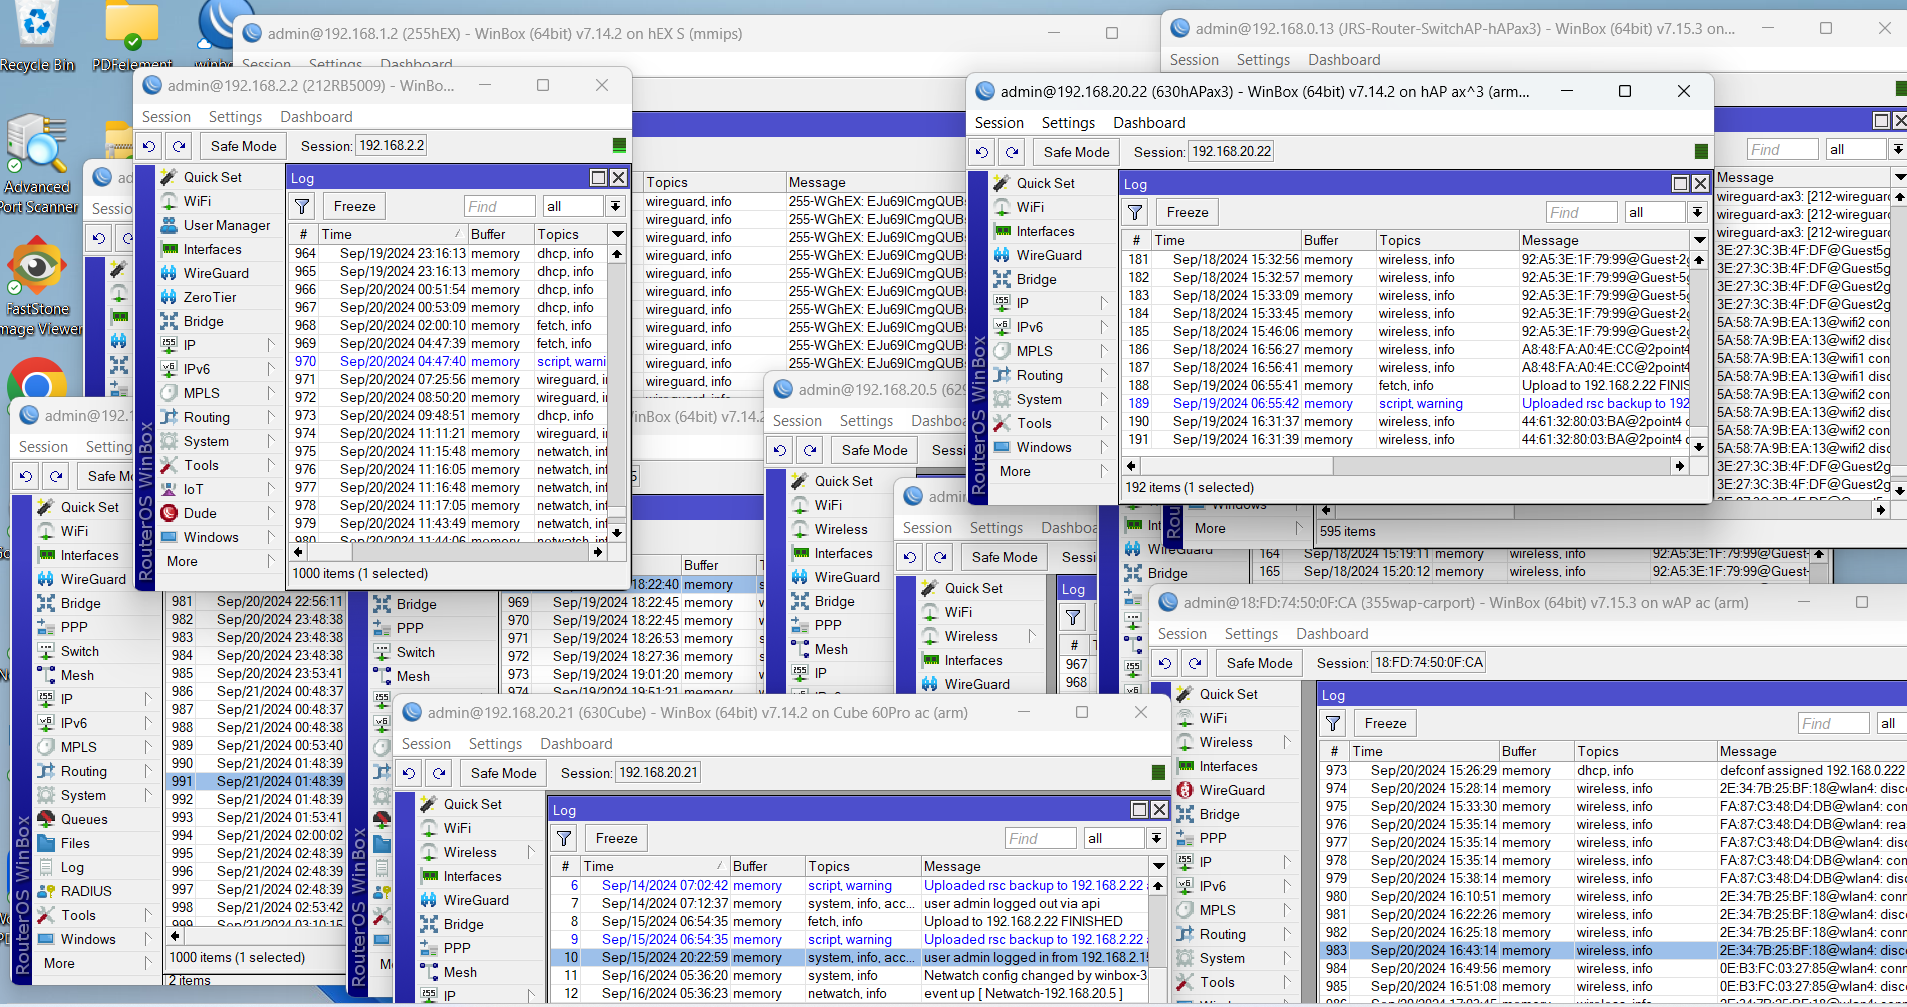Click the undo arrow in the 630hAPax3 toolbar
This screenshot has width=1907, height=1007.
pyautogui.click(x=982, y=152)
